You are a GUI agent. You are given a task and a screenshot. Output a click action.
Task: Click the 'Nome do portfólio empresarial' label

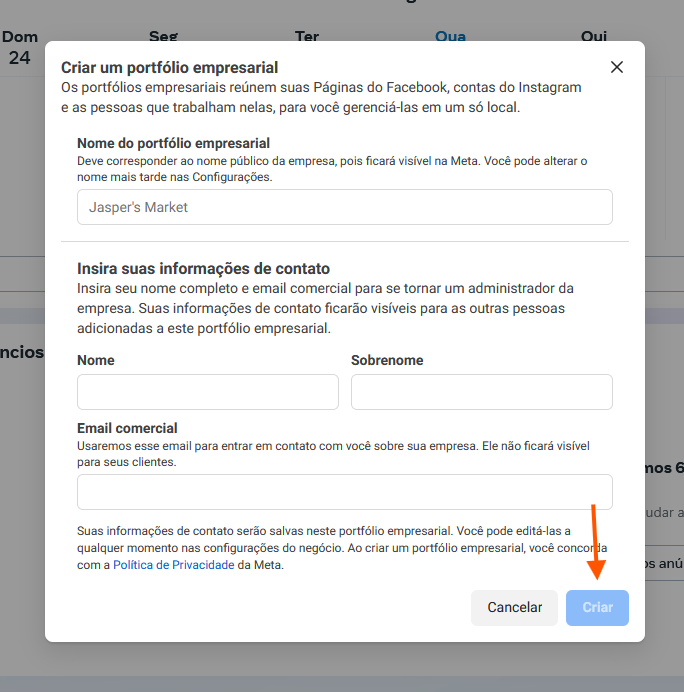[x=173, y=143]
